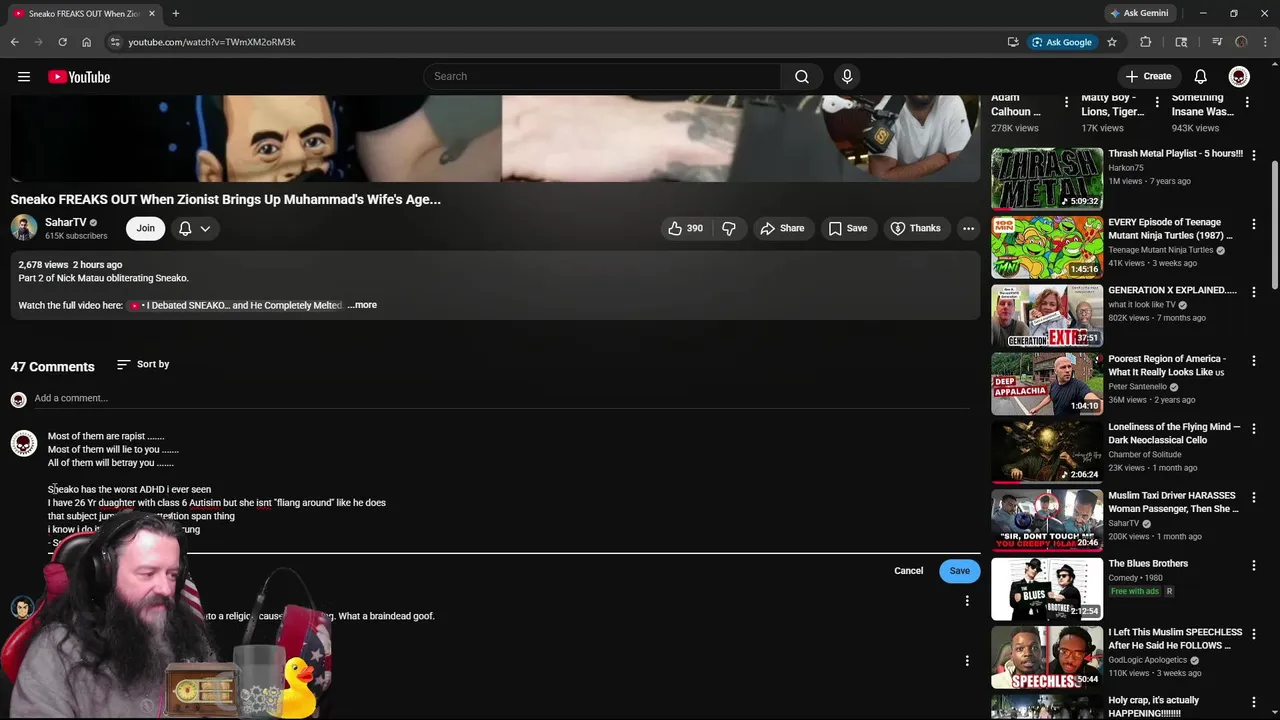The width and height of the screenshot is (1280, 720).
Task: Open the account avatar menu
Action: click(1239, 77)
